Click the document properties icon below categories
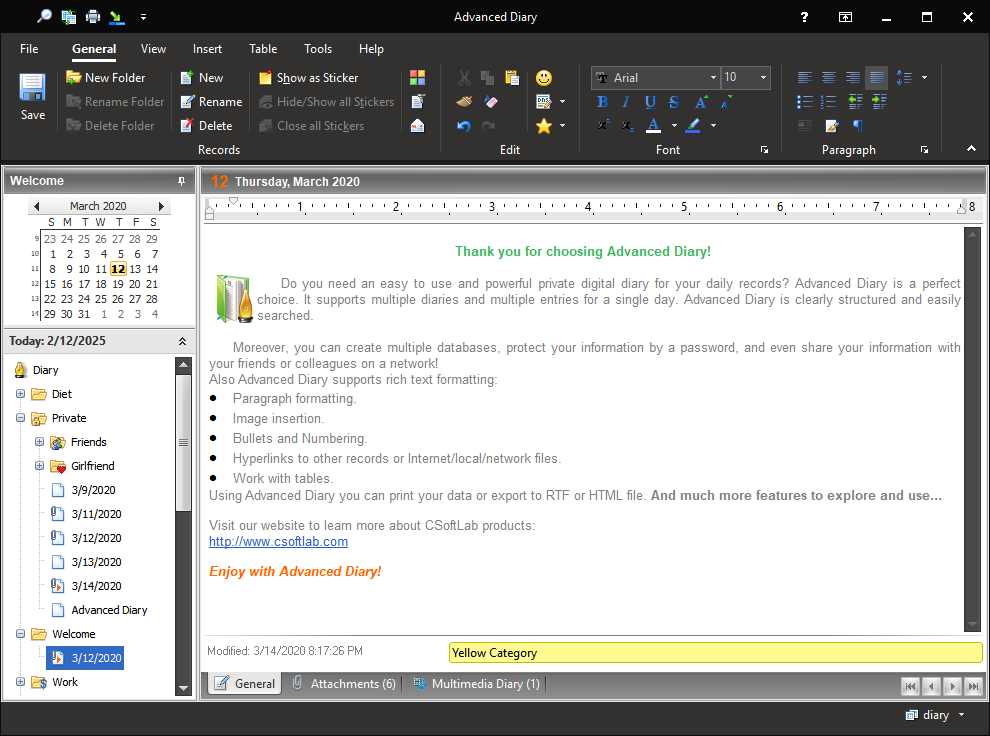Screen dimensions: 990x736 [x=417, y=102]
